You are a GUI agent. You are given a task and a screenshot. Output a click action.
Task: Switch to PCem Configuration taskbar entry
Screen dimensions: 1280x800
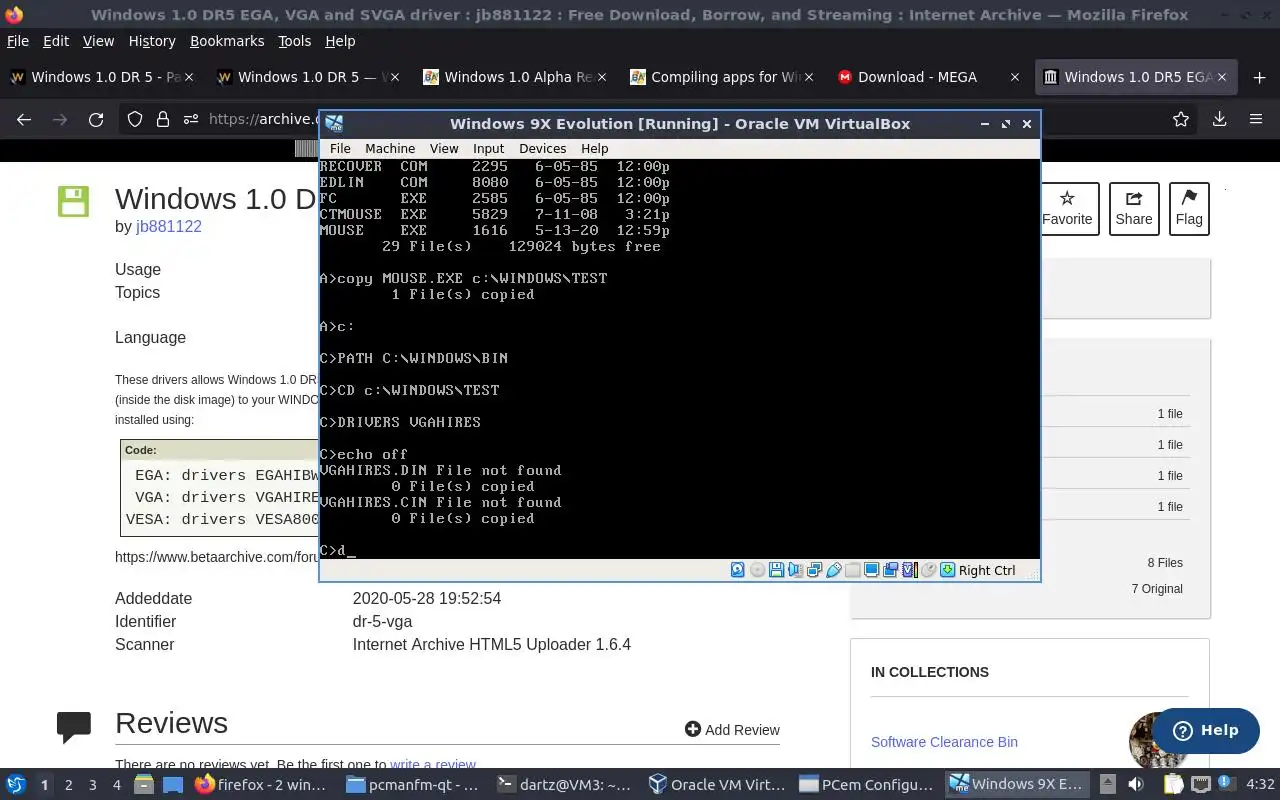tap(865, 785)
